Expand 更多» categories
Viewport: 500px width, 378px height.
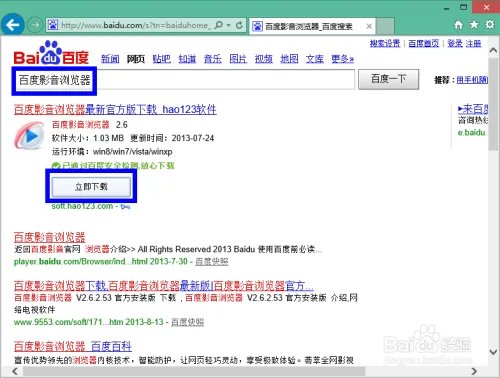coord(342,59)
